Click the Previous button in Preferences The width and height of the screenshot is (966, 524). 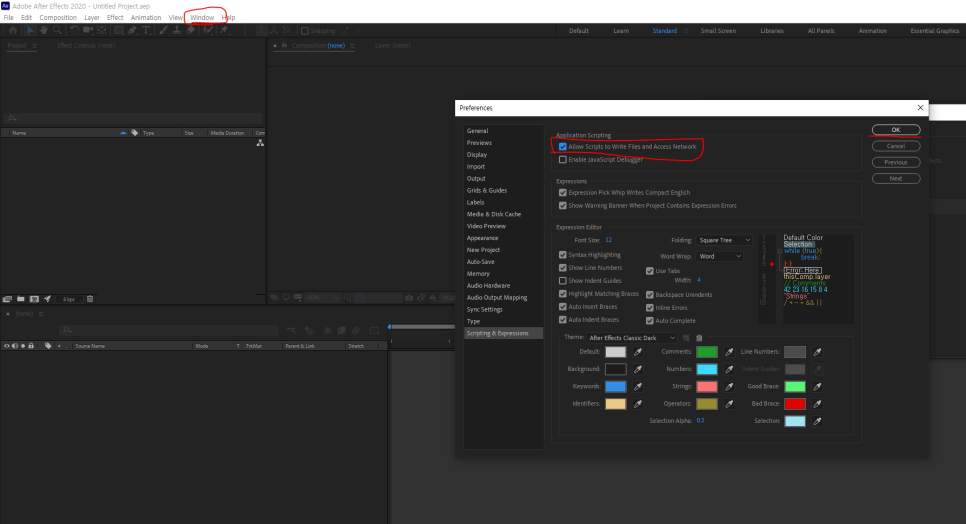pyautogui.click(x=896, y=163)
